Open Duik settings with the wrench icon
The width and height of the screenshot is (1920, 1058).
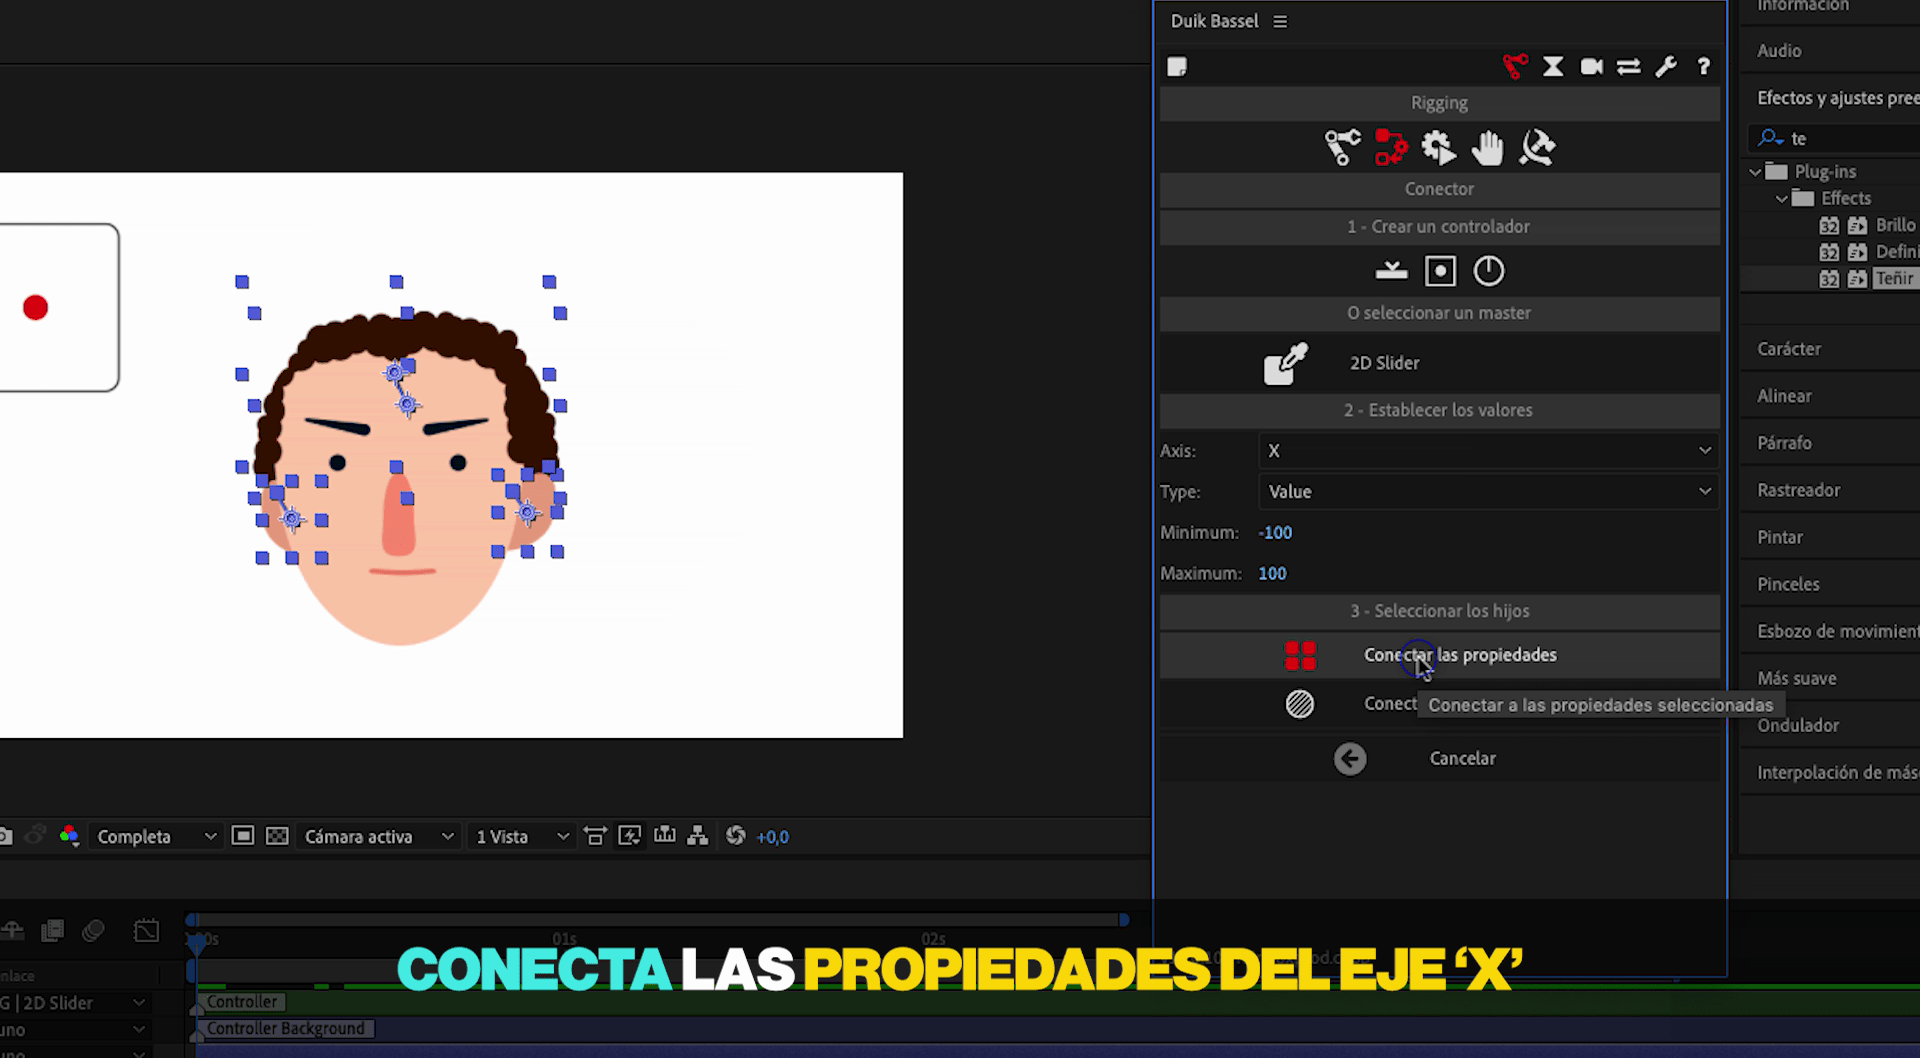[1667, 66]
